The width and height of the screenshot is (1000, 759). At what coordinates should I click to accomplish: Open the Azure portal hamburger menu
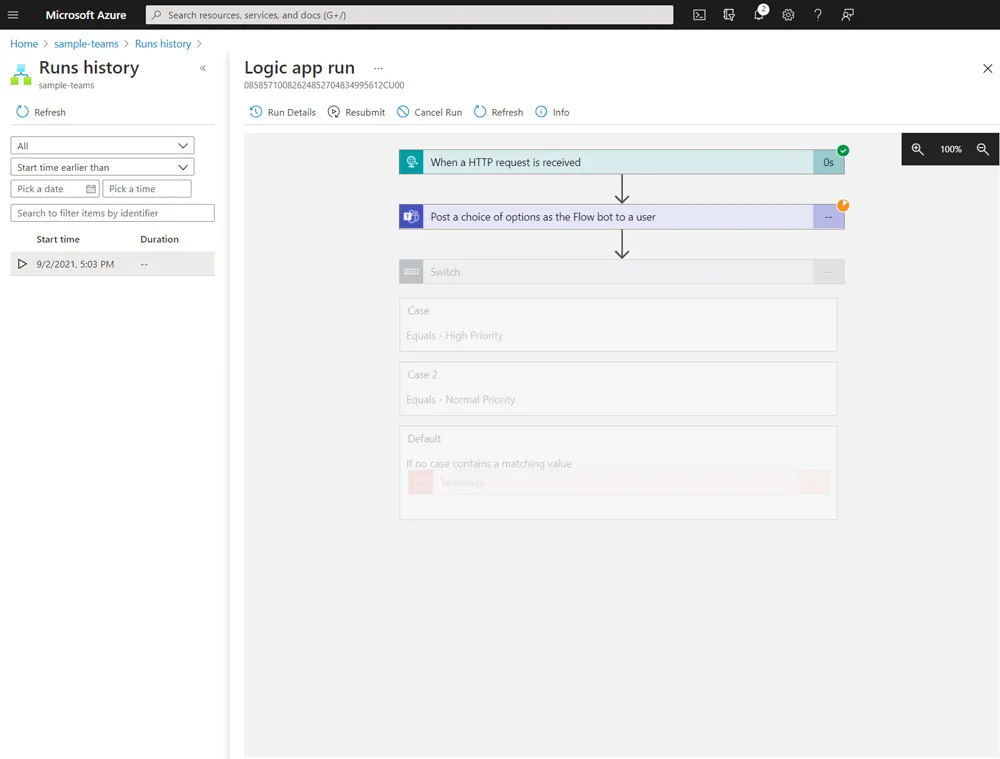pyautogui.click(x=13, y=15)
